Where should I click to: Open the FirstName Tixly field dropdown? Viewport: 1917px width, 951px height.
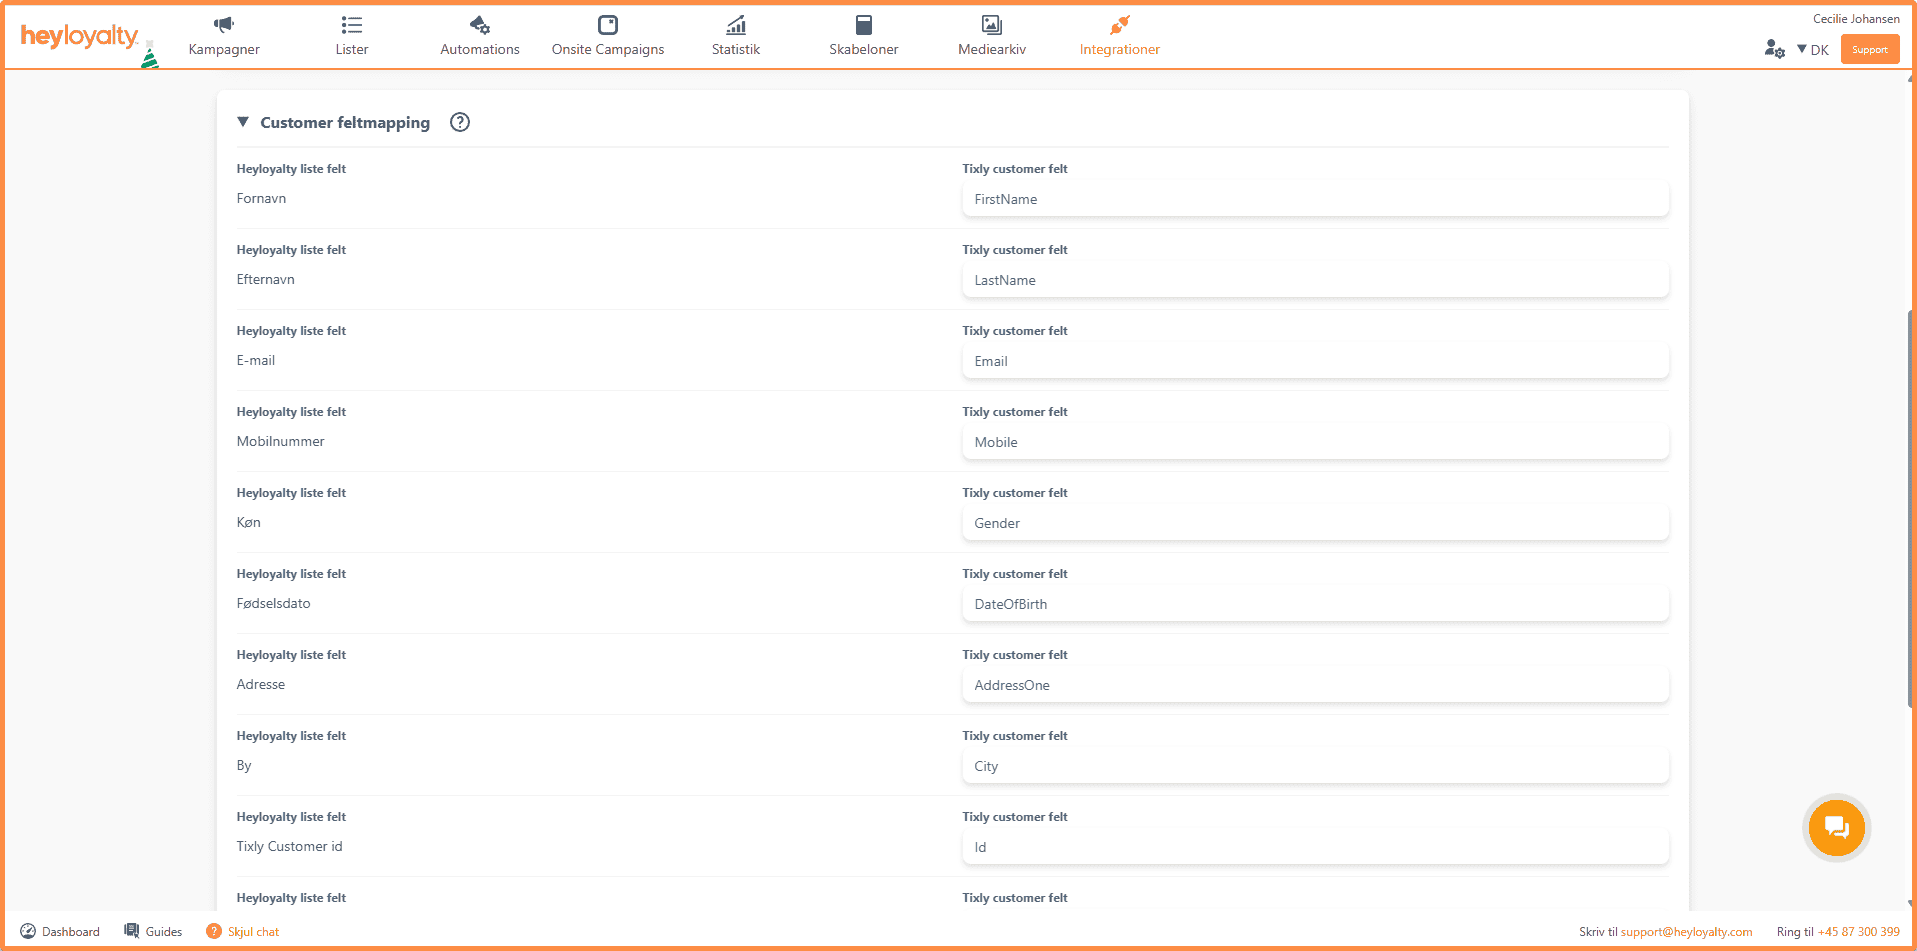pos(1314,199)
